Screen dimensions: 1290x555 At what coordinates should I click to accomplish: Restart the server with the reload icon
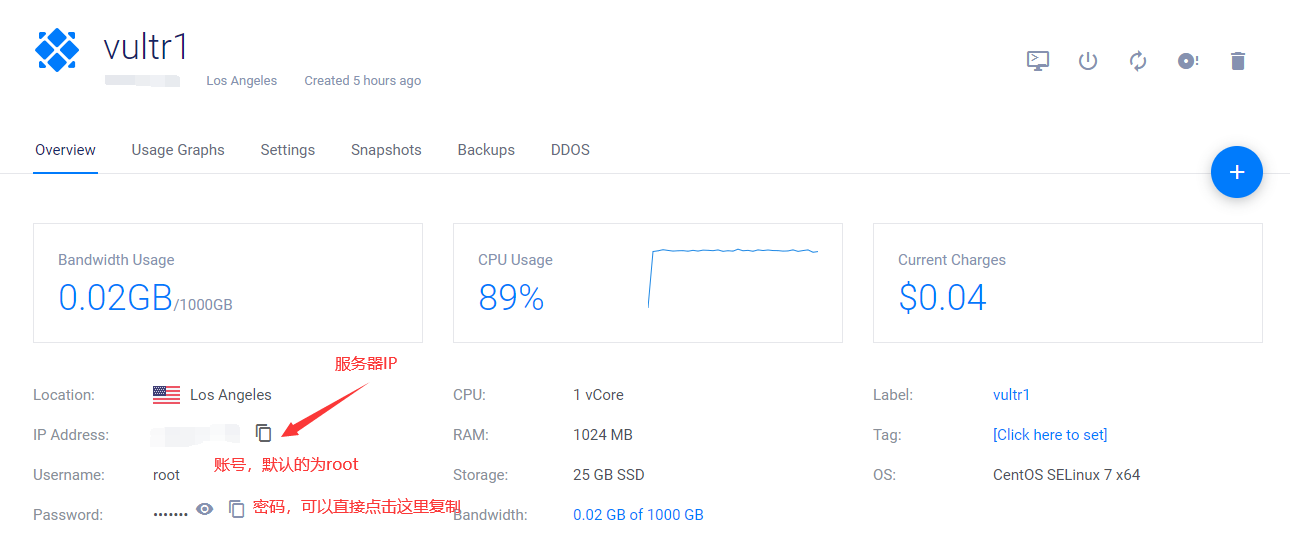1138,61
